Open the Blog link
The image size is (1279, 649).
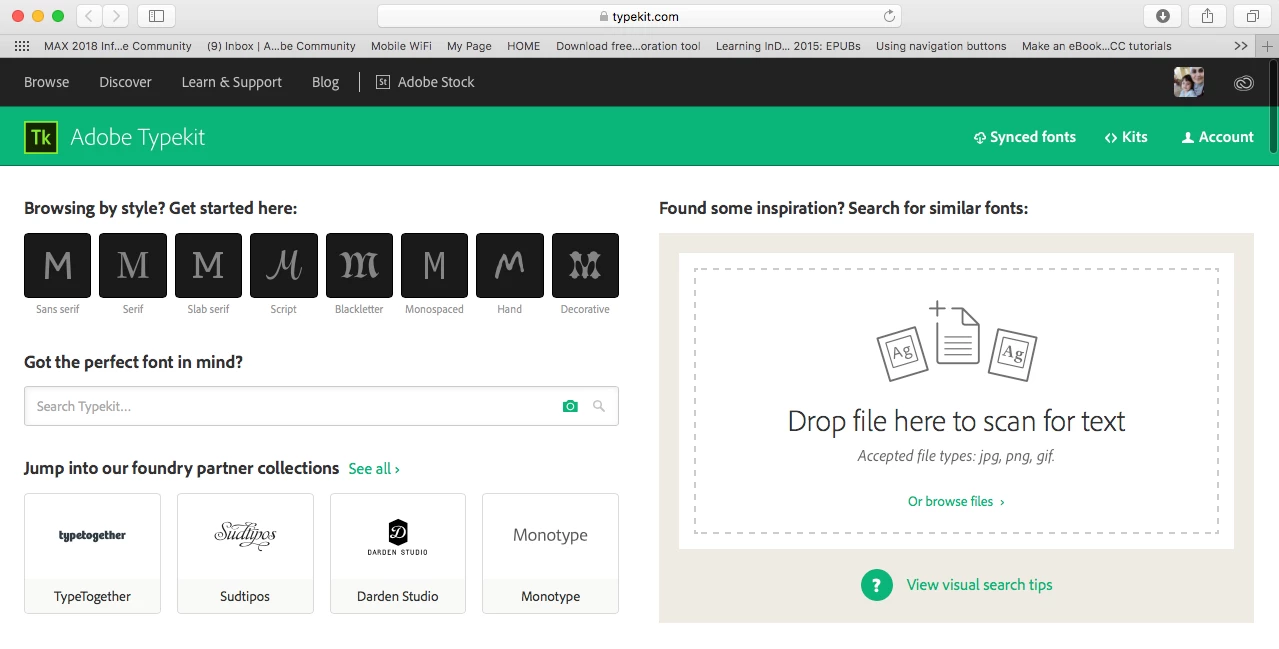[x=325, y=82]
